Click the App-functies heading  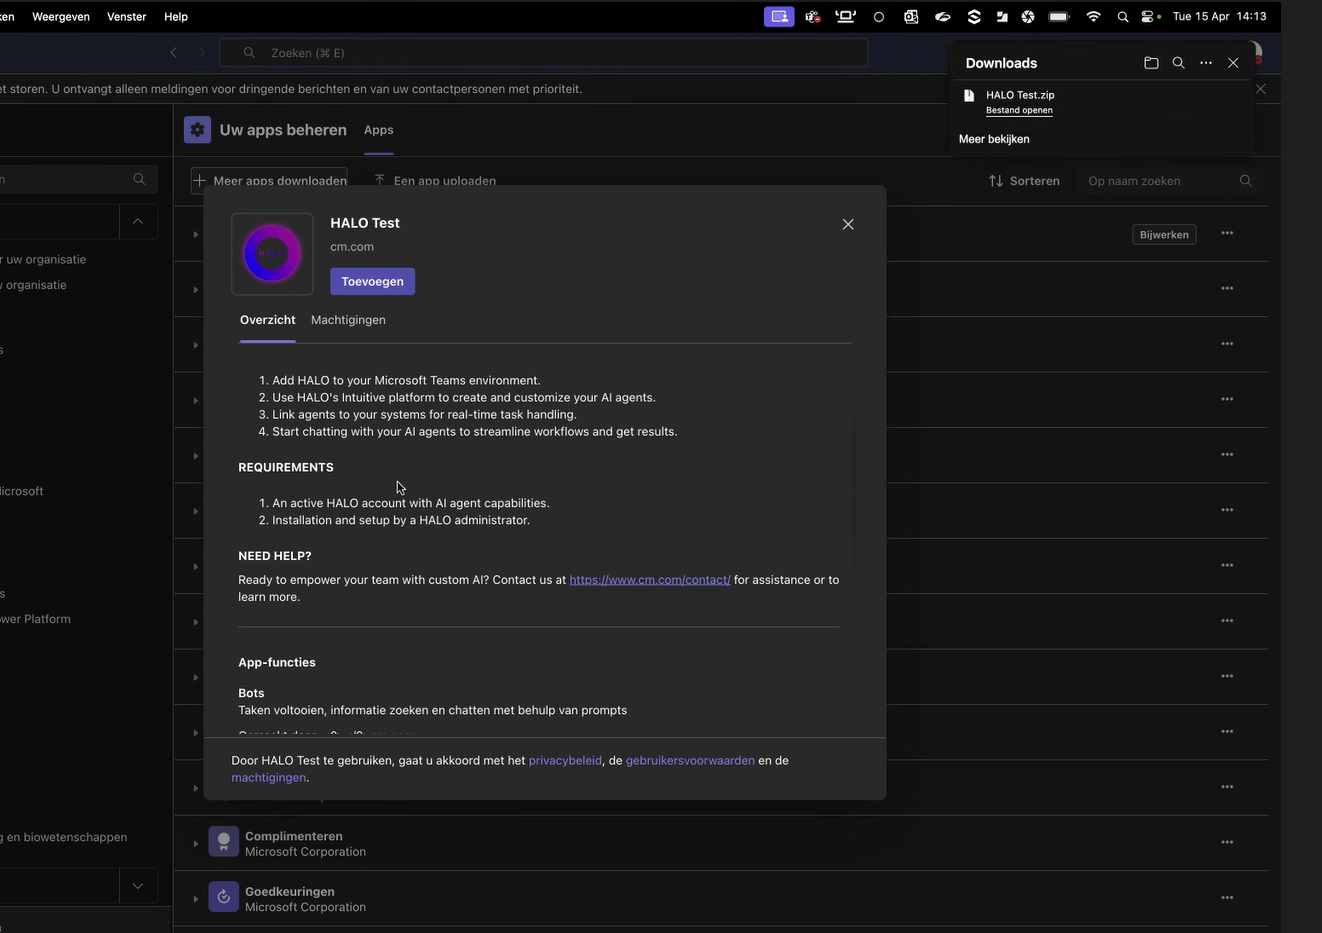277,662
